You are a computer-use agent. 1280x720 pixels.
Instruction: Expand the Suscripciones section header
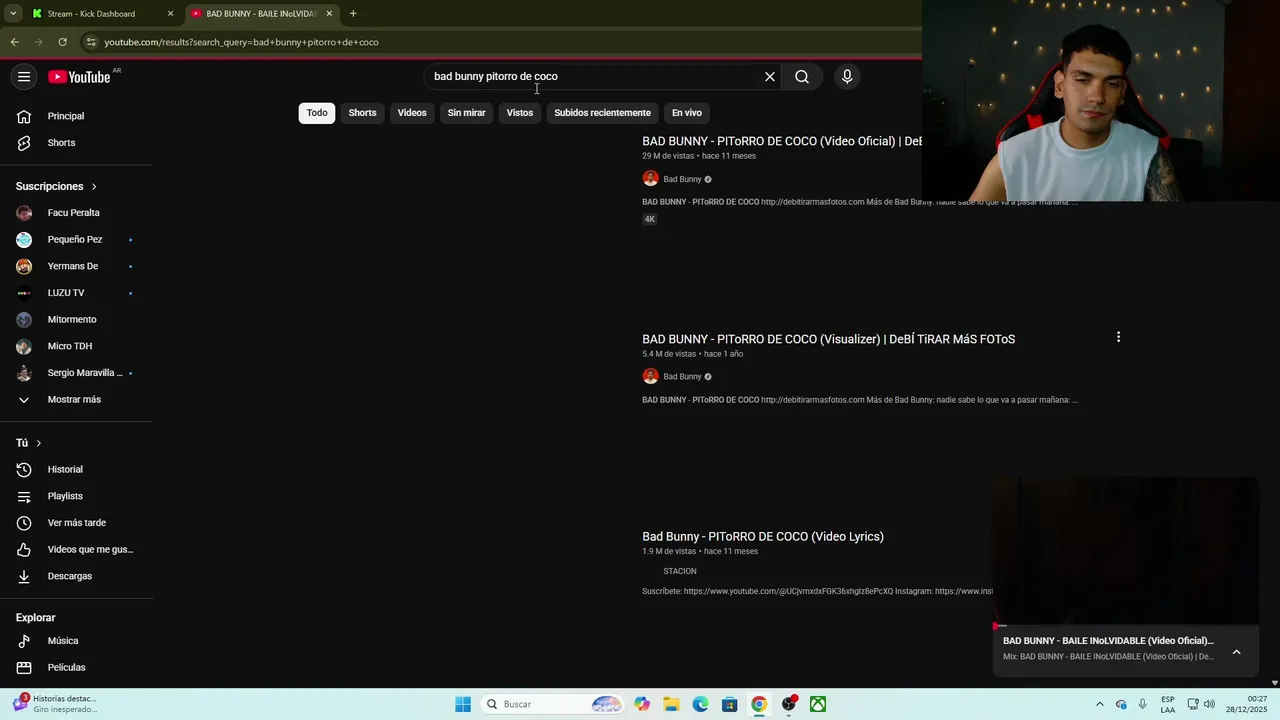click(57, 187)
